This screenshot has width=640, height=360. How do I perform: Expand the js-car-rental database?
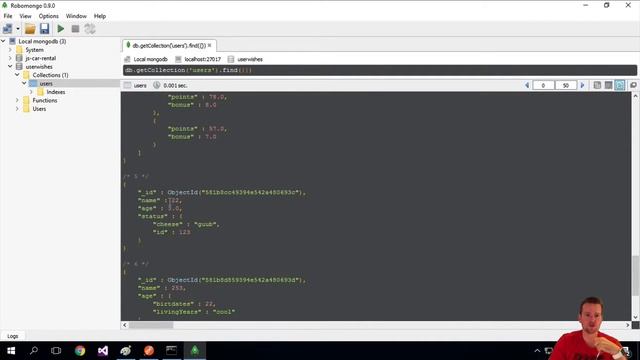point(10,58)
